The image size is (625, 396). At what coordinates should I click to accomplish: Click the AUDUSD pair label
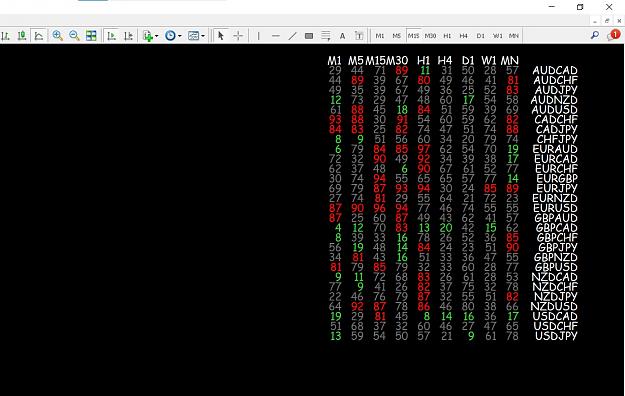point(554,110)
